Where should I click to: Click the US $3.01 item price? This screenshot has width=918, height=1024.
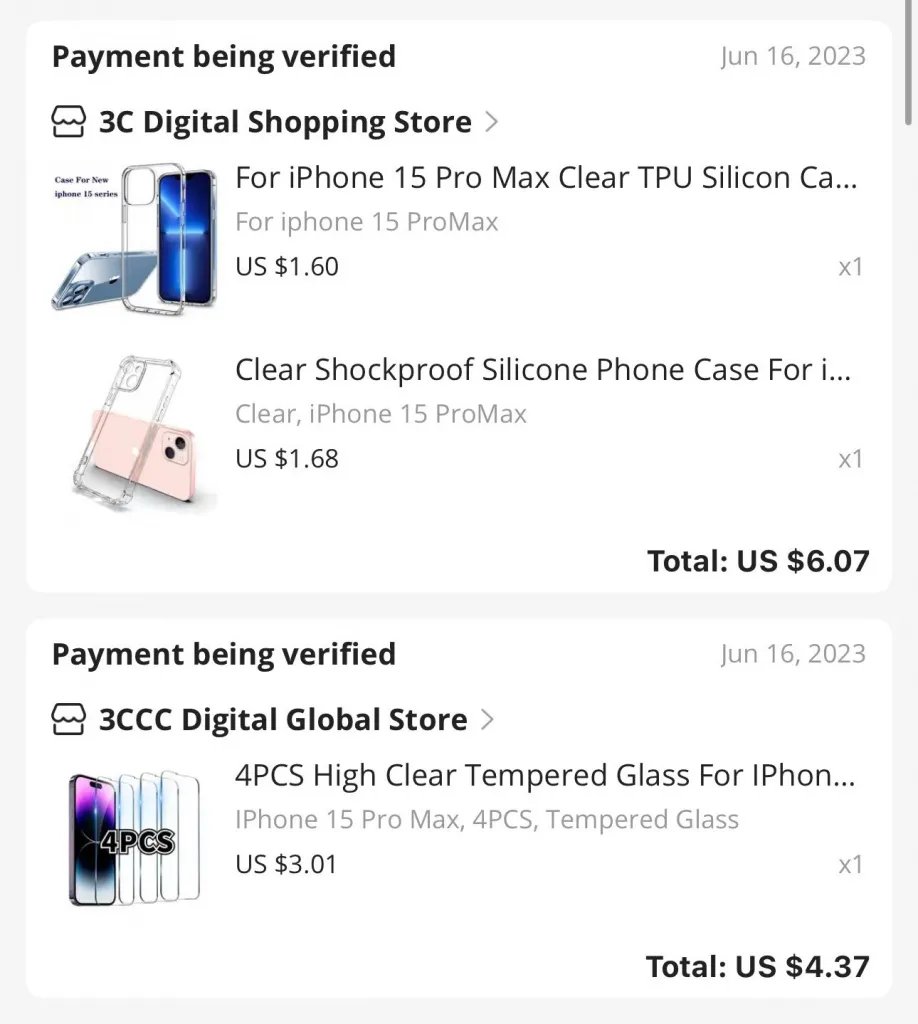point(286,864)
